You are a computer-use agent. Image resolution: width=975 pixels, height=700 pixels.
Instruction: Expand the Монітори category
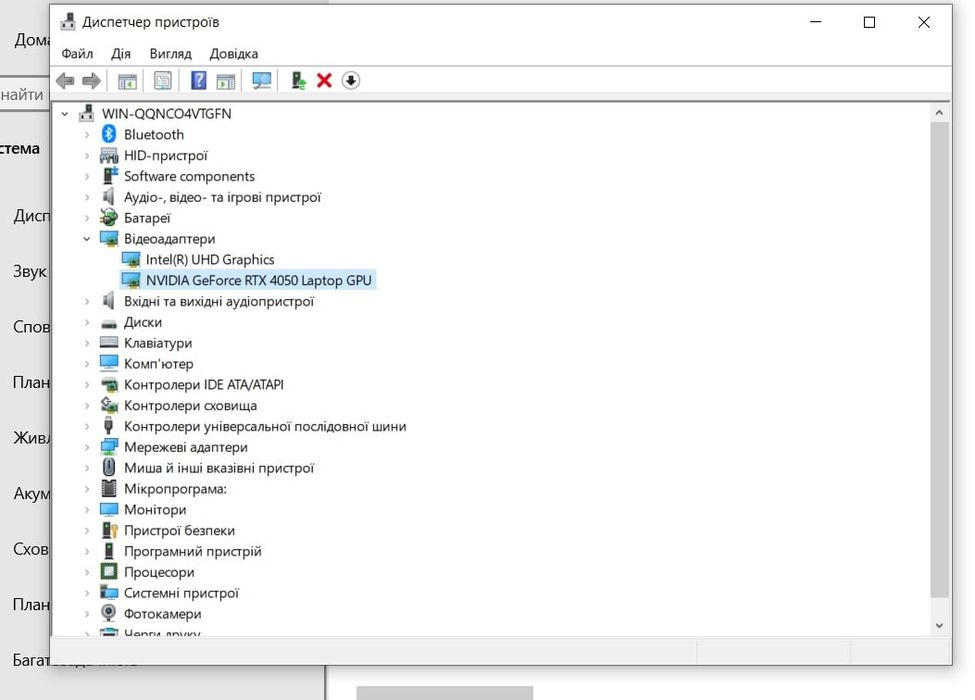[87, 510]
